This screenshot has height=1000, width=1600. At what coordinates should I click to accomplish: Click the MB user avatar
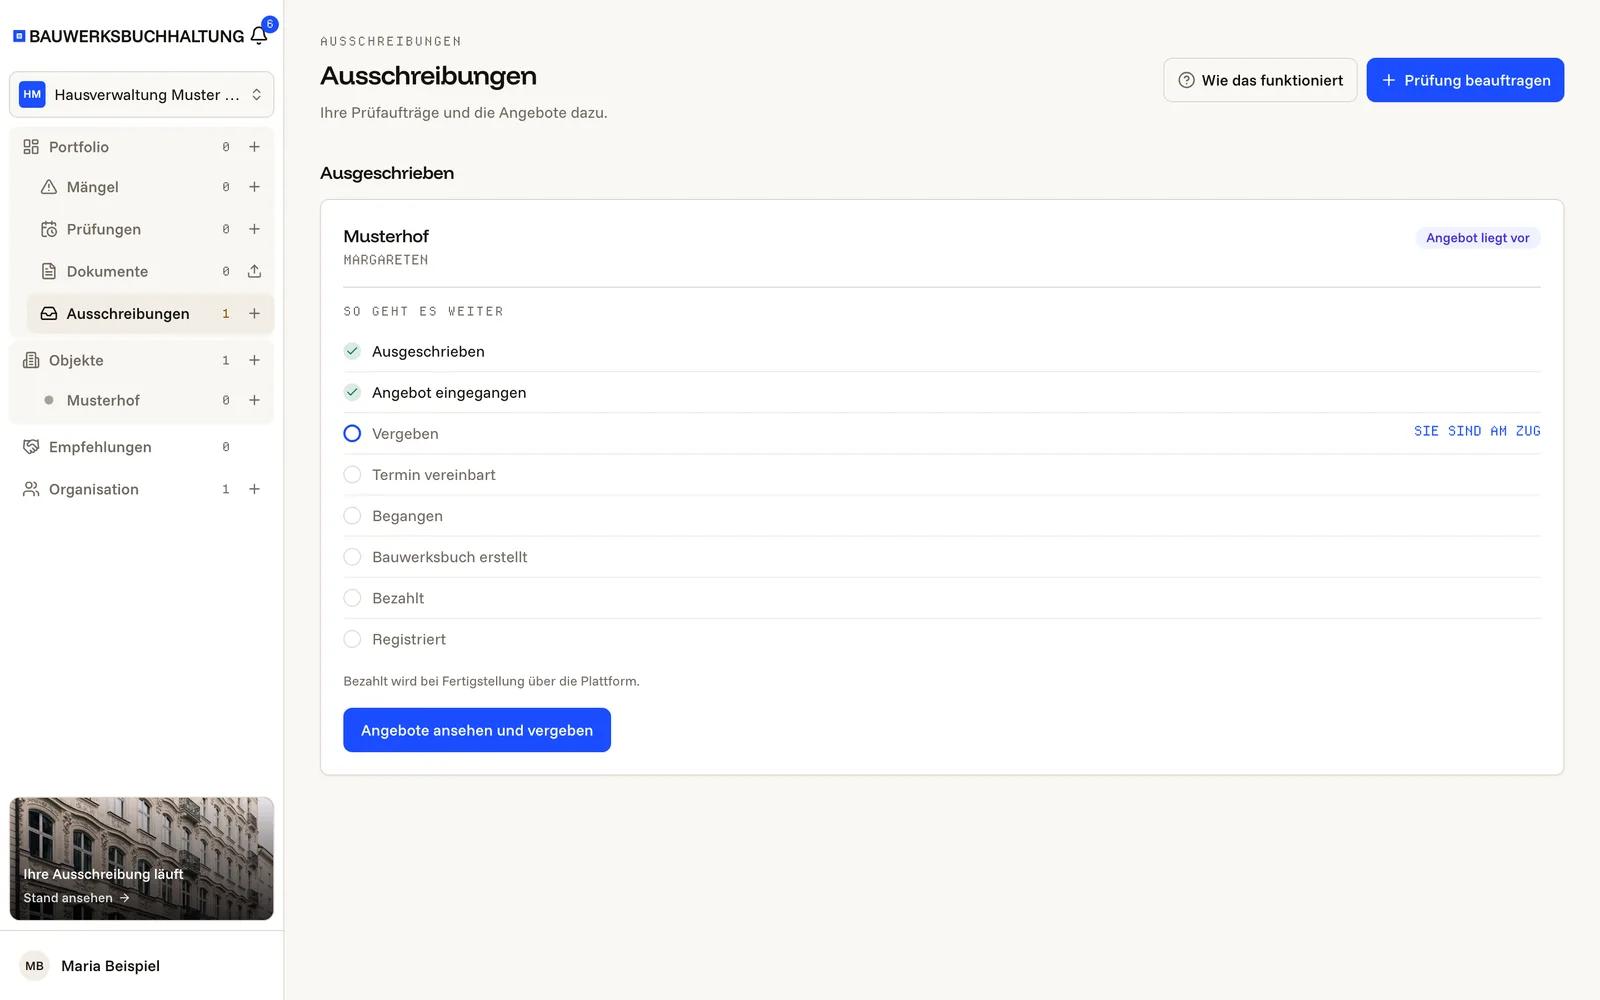pyautogui.click(x=35, y=966)
